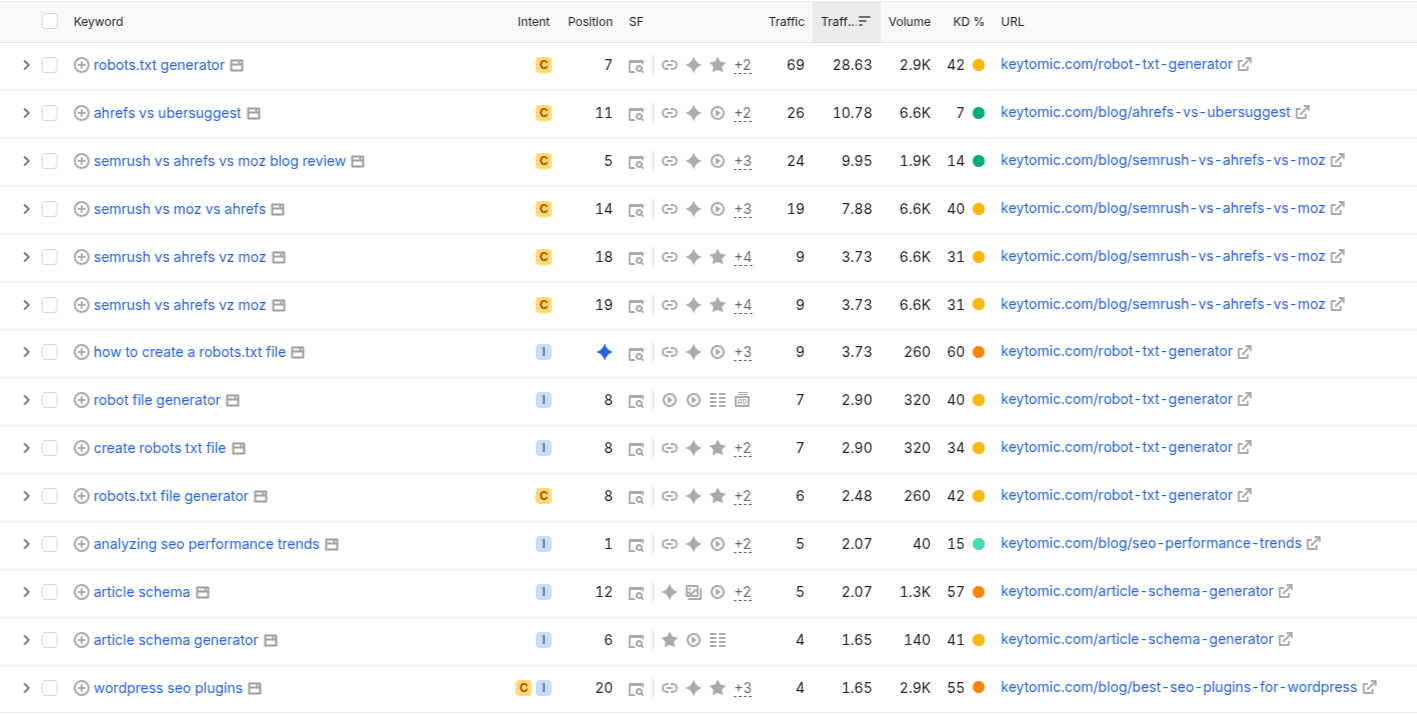The height and width of the screenshot is (715, 1417).
Task: Click the plus icon beside article schema keyword
Action: pos(82,592)
